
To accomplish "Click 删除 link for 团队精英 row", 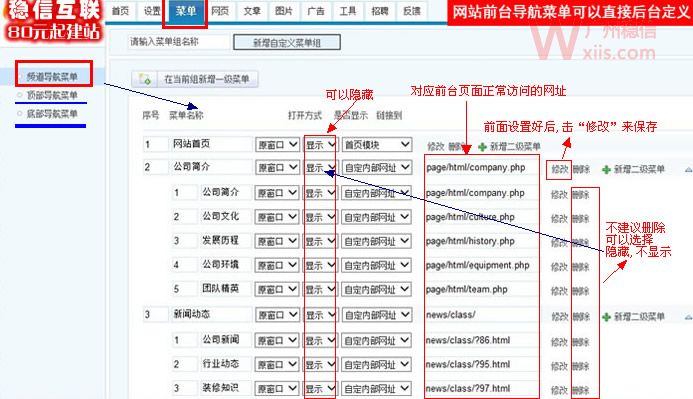I will pos(581,291).
